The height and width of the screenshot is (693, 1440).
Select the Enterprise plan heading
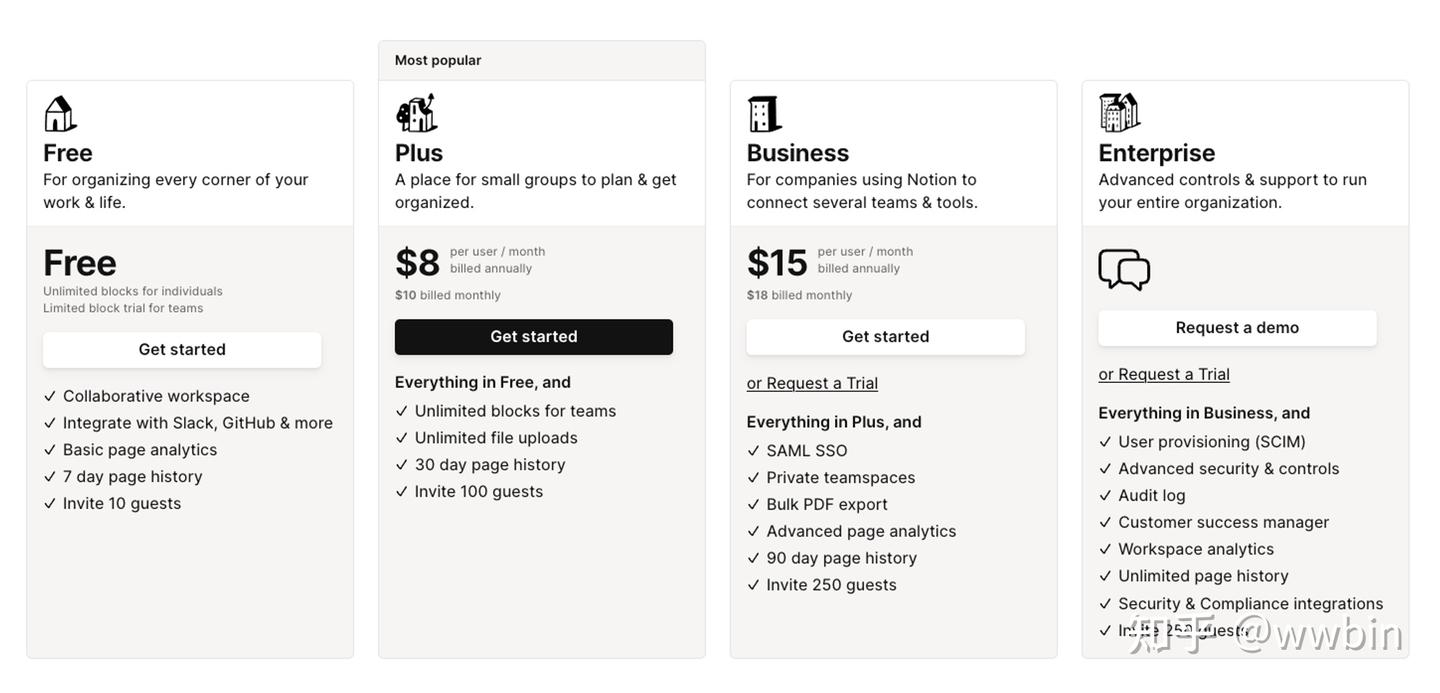(x=1157, y=153)
